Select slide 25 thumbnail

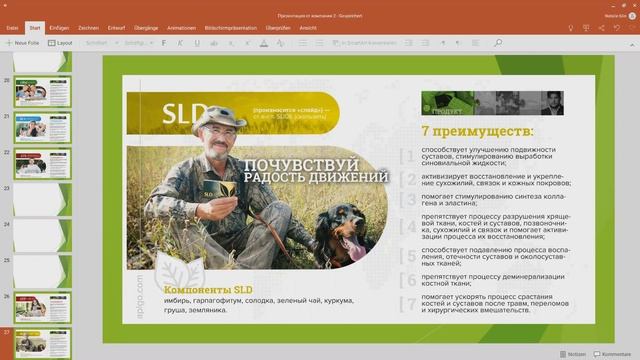[x=43, y=271]
